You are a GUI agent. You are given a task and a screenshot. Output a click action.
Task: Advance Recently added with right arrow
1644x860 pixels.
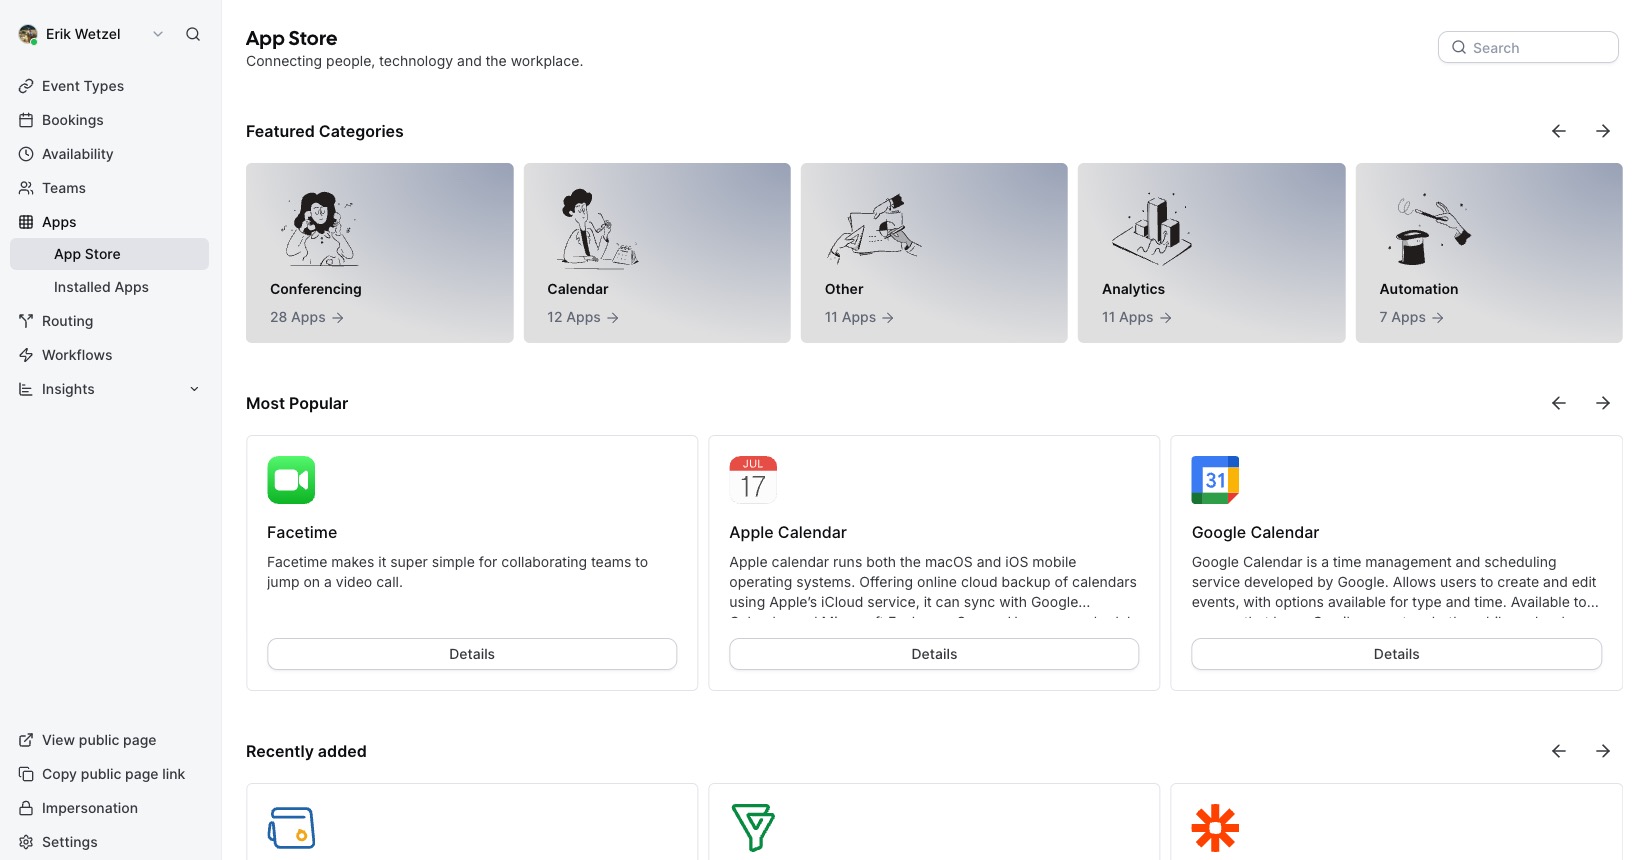1602,751
